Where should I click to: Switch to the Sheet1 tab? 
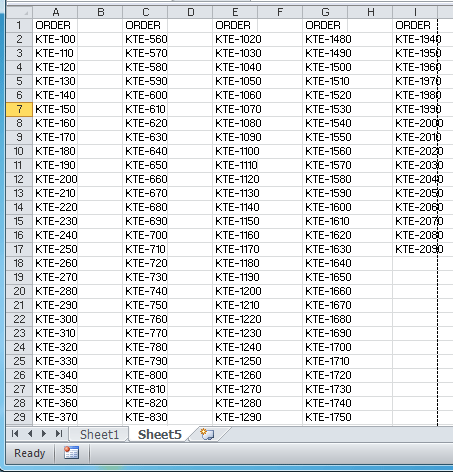(x=99, y=434)
